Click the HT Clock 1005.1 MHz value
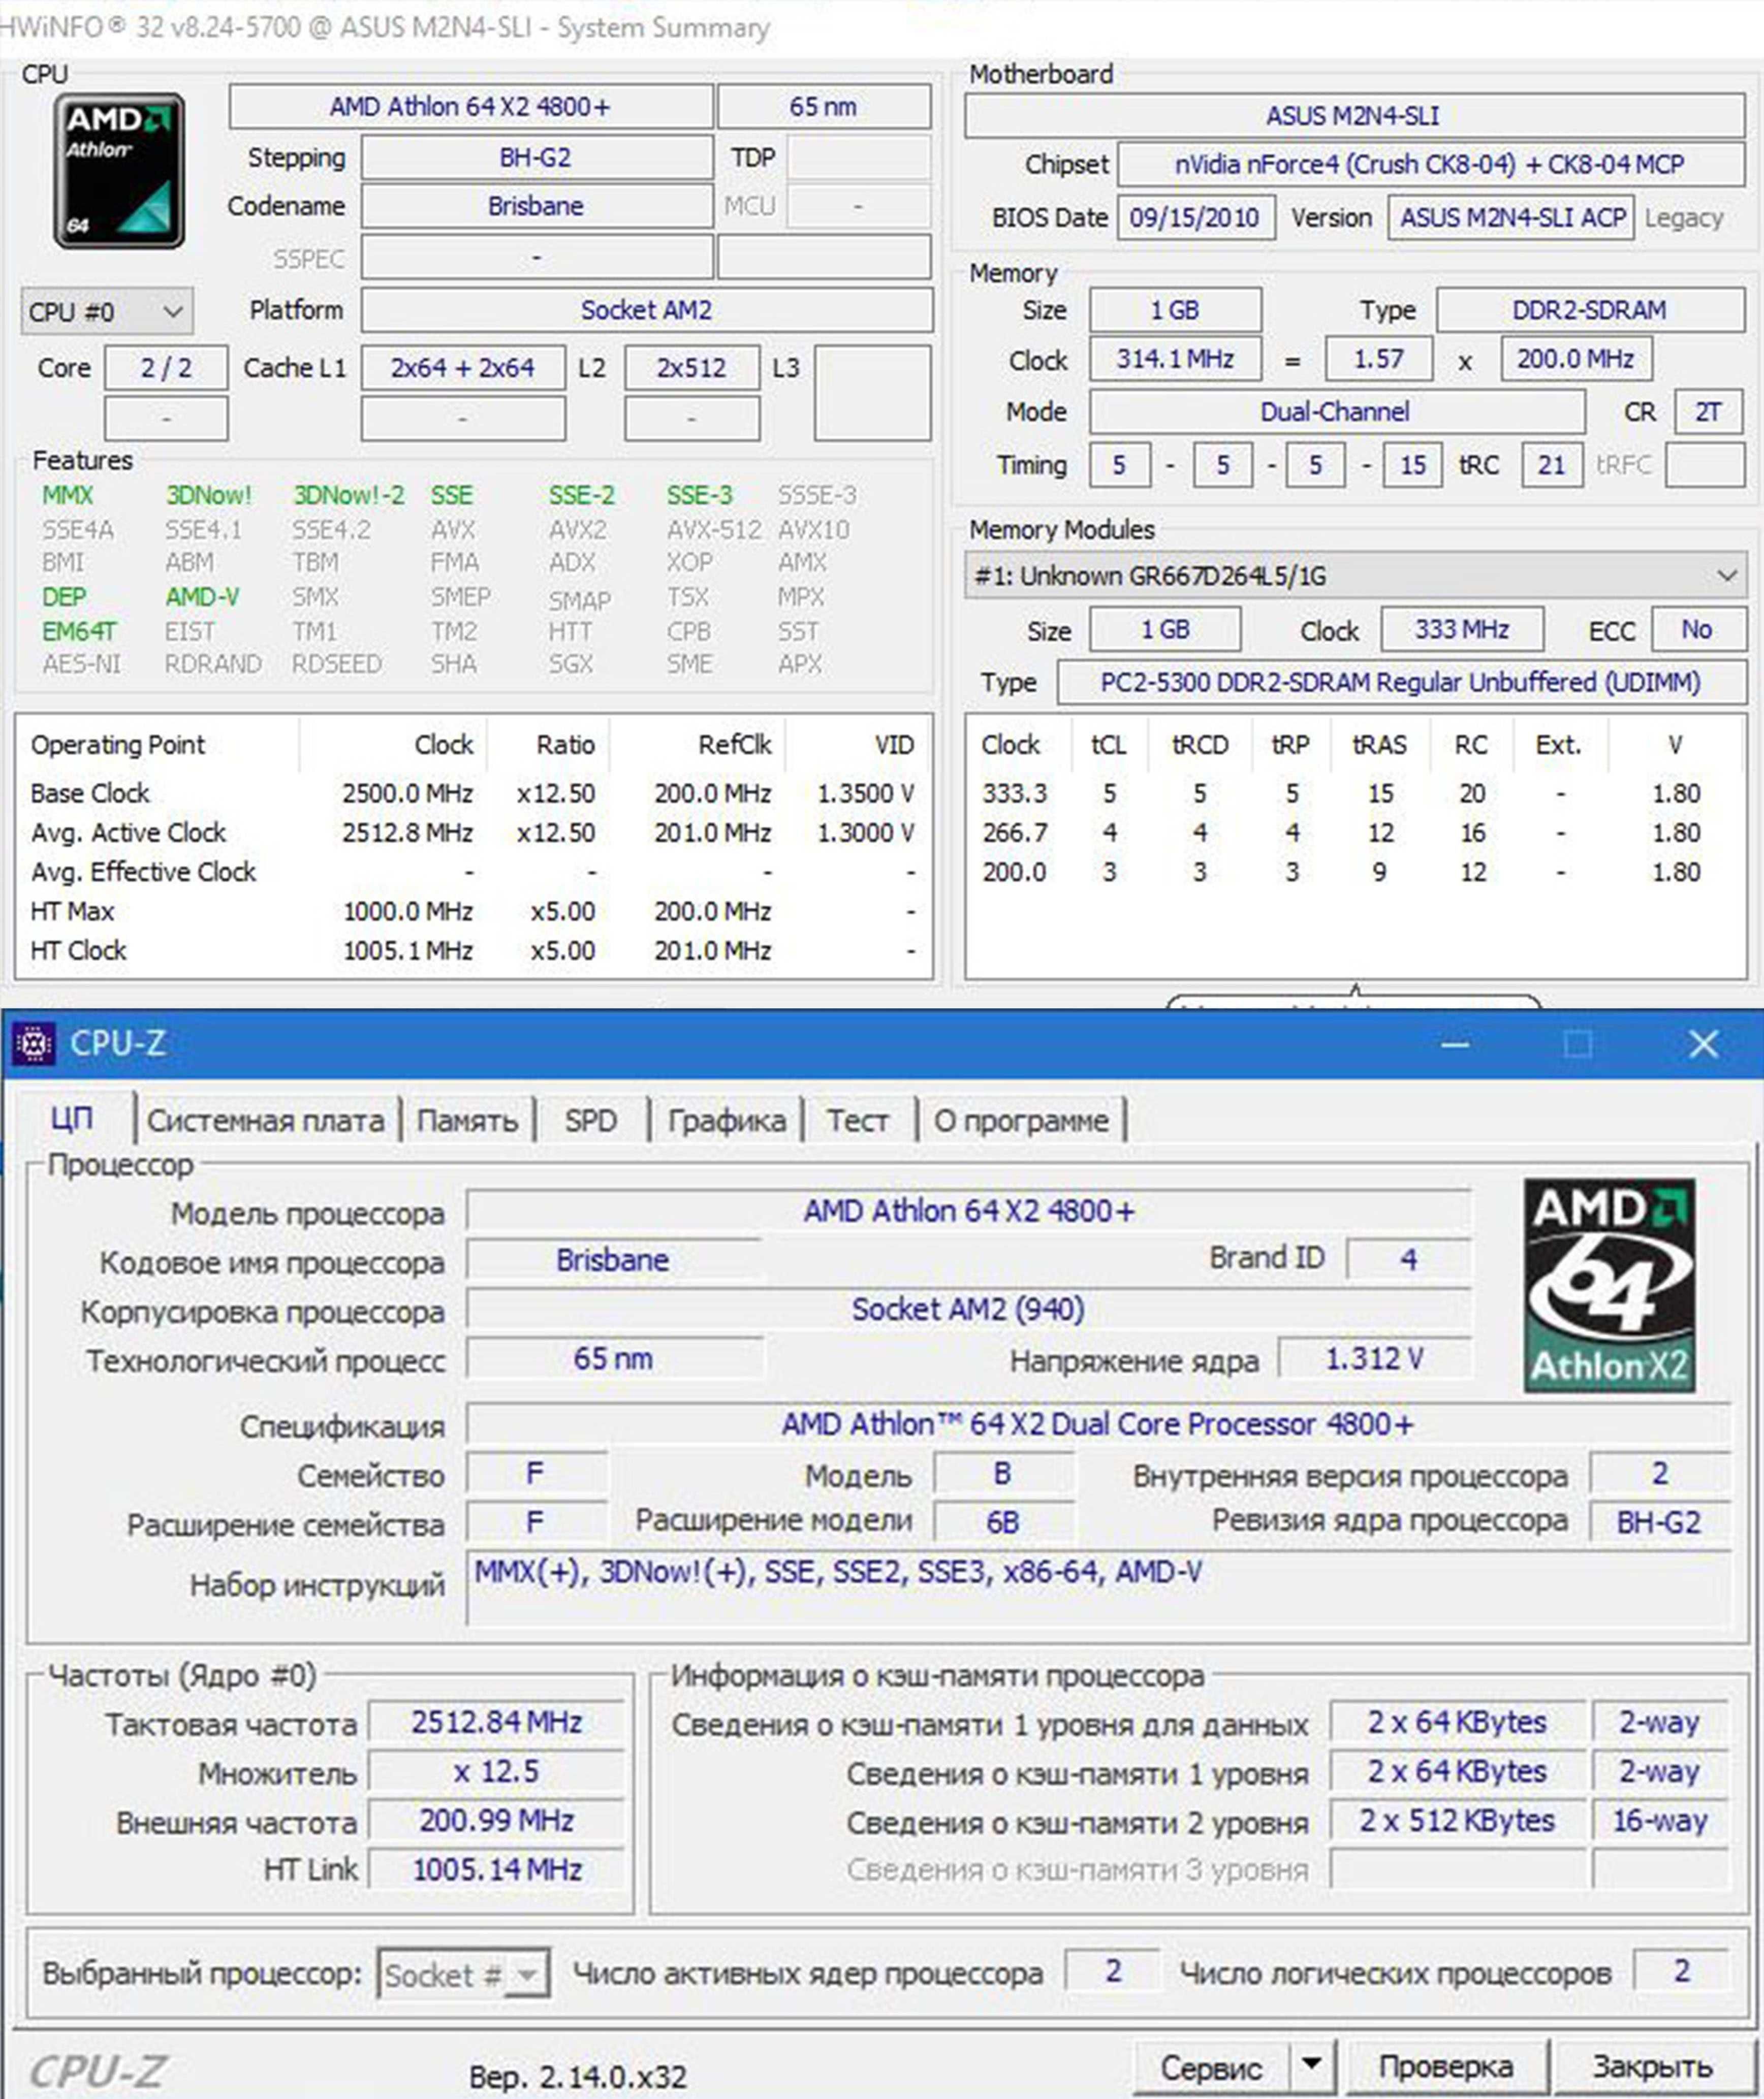 [407, 951]
